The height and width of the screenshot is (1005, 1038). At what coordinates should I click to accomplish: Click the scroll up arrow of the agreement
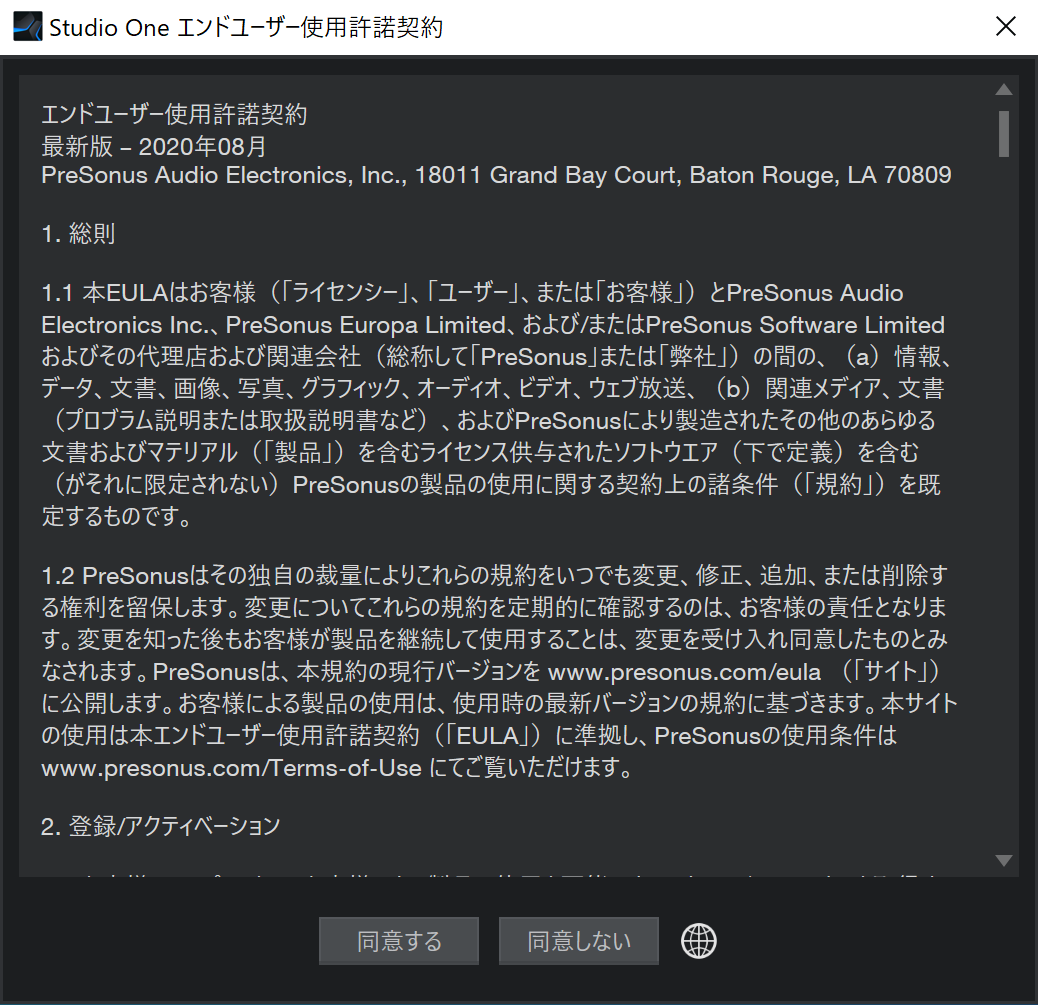1004,90
